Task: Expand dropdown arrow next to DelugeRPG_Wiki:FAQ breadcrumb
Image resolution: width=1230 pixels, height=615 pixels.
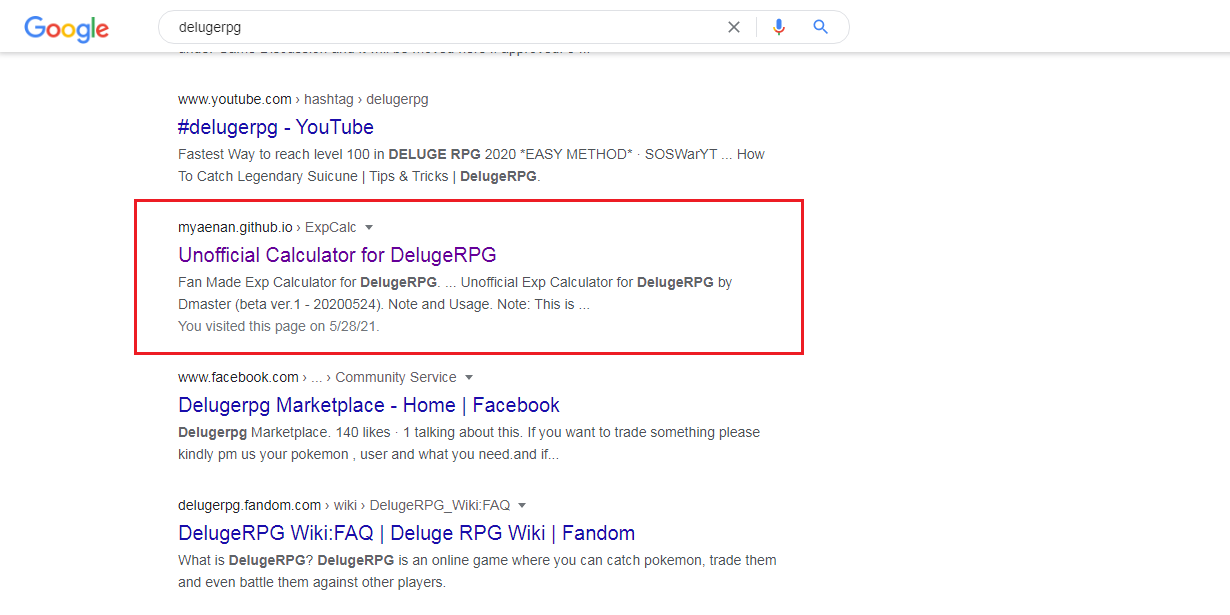Action: 522,506
